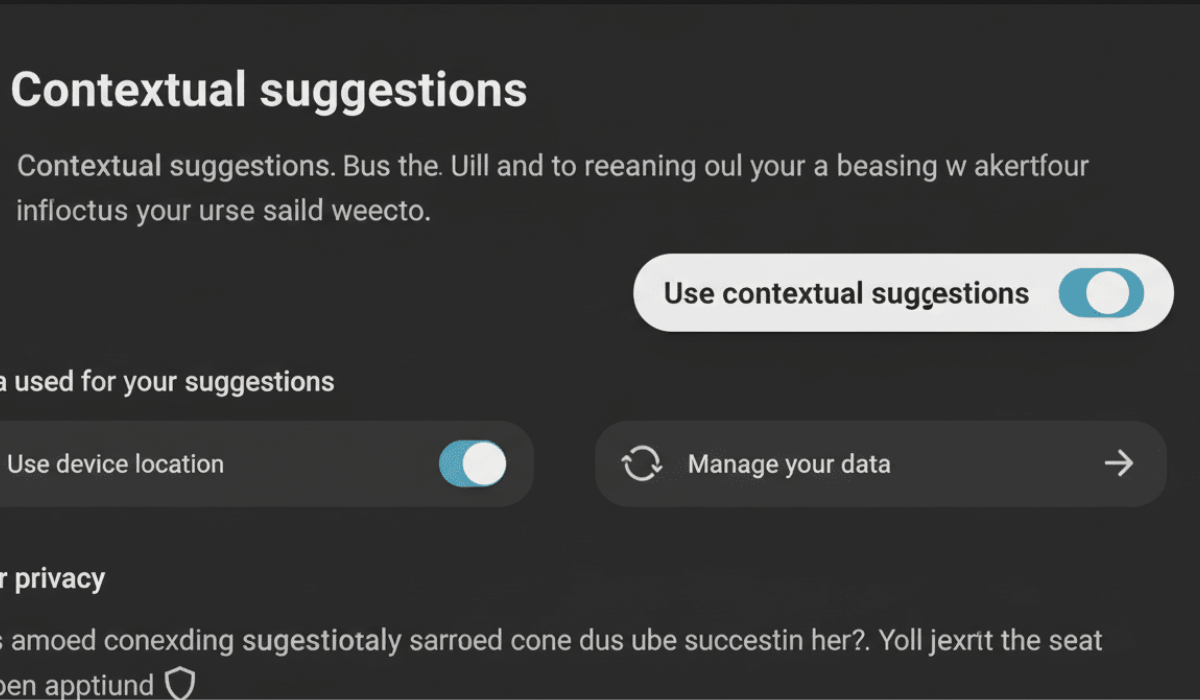Click the shield icon in the privacy section

(179, 684)
